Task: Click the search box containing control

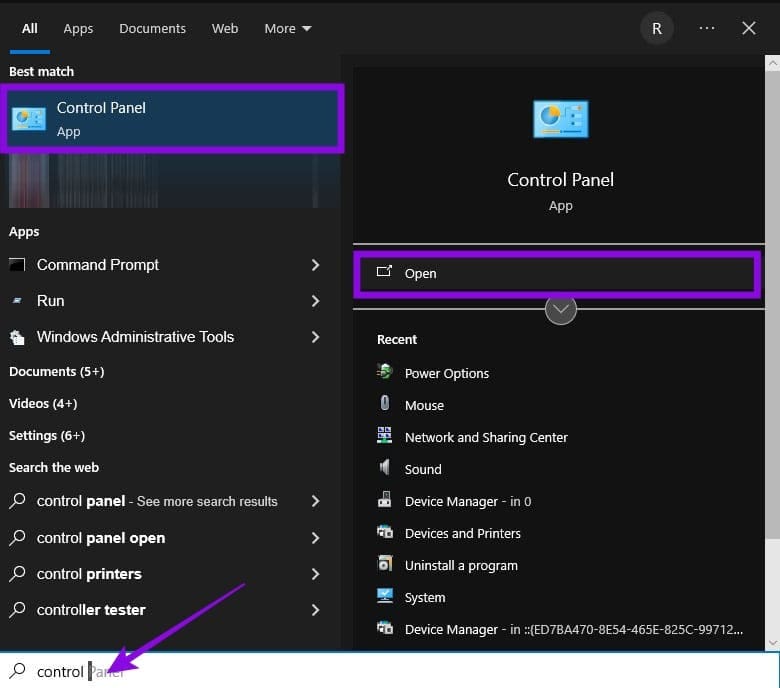Action: click(x=390, y=671)
